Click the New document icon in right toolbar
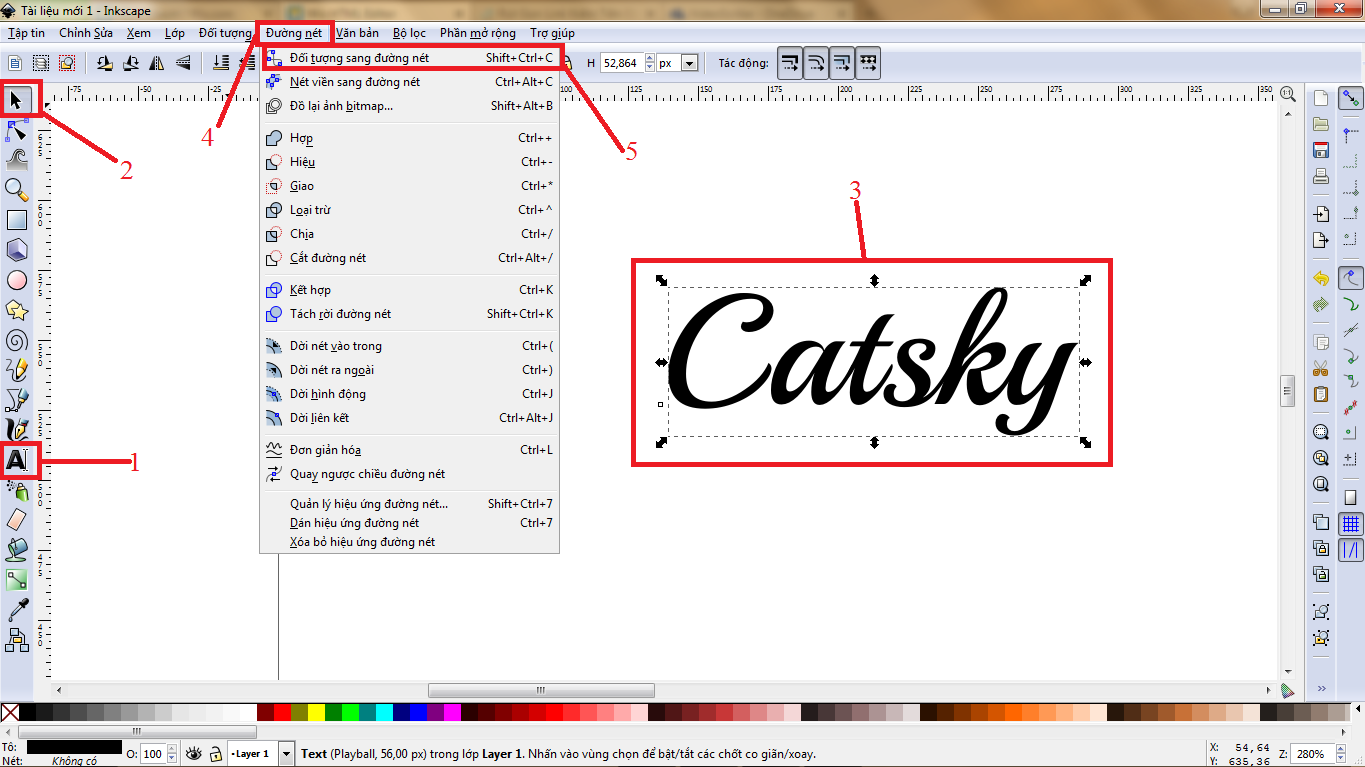This screenshot has height=767, width=1365. pos(1320,99)
